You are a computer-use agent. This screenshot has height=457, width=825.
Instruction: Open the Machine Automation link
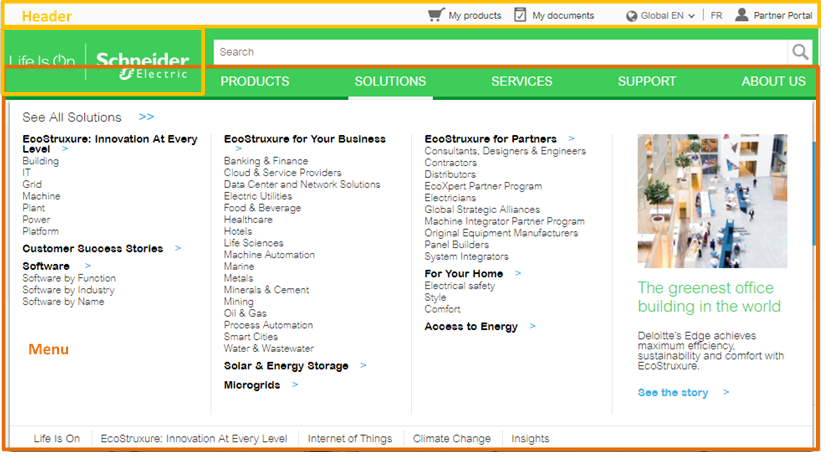(269, 255)
